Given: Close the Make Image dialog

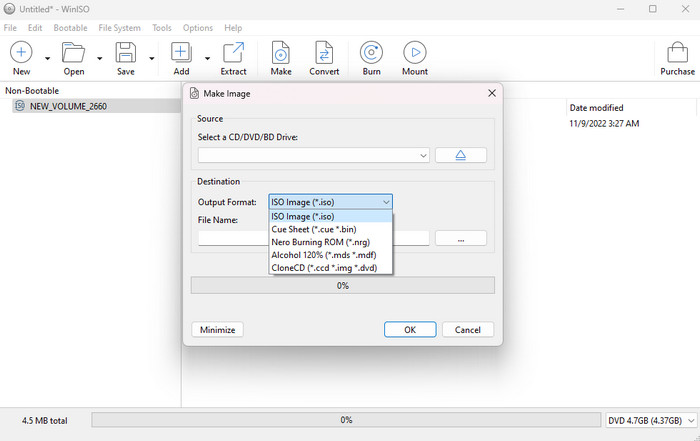Looking at the screenshot, I should pos(492,93).
